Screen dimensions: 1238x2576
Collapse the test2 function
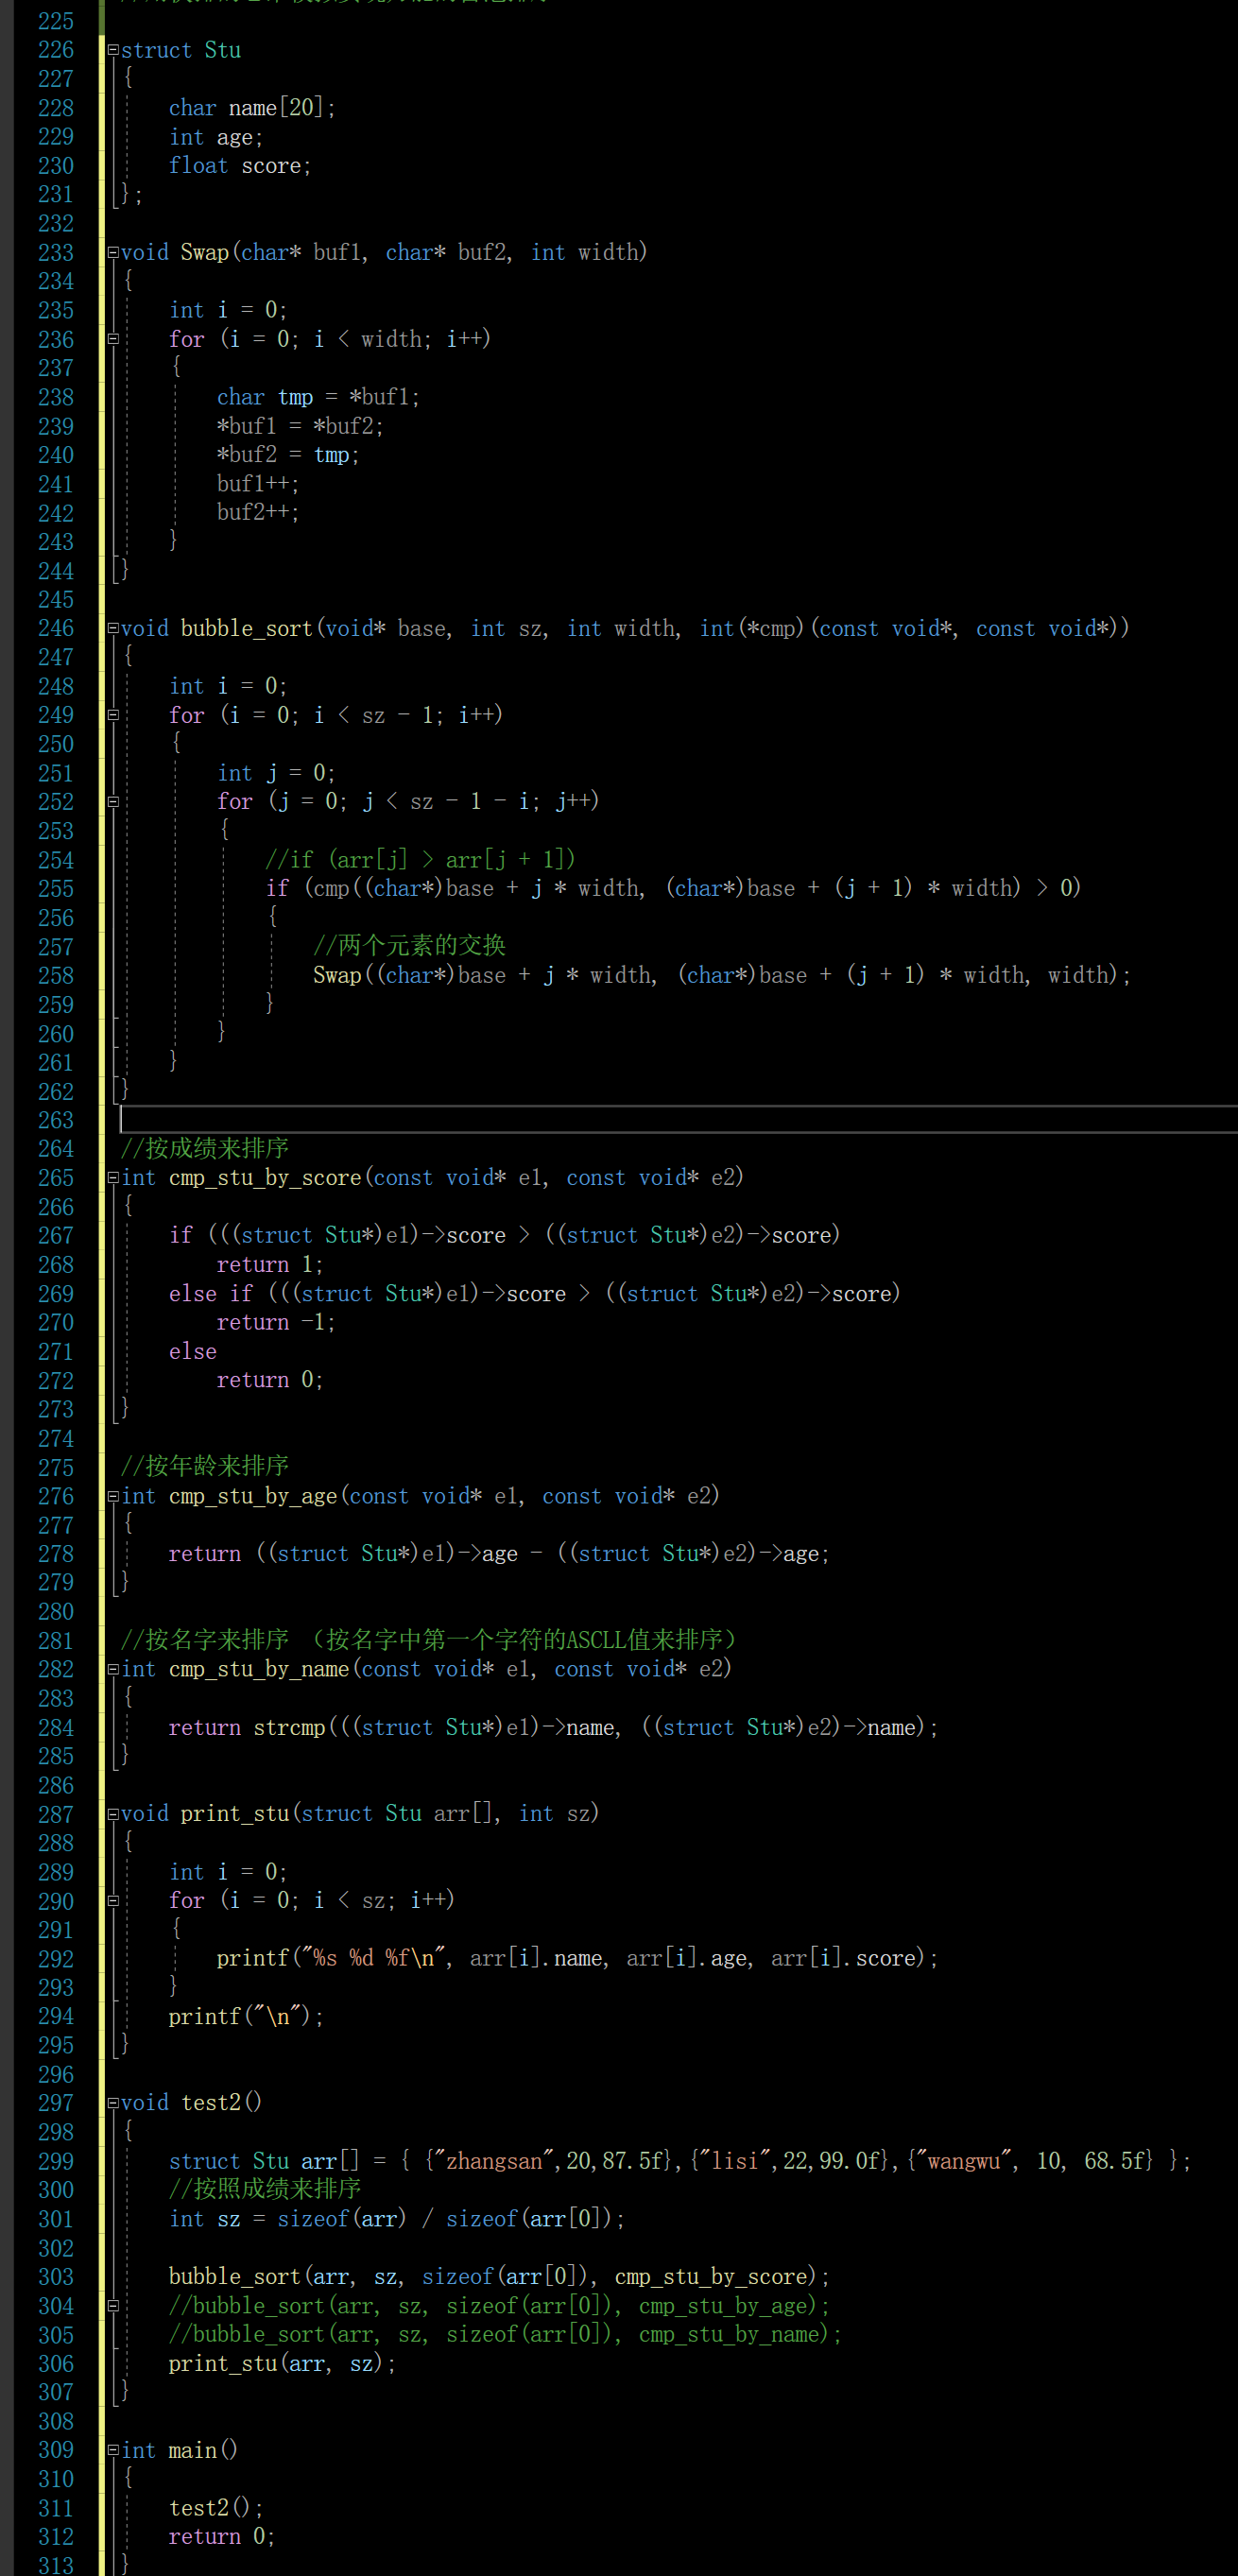pyautogui.click(x=113, y=2103)
